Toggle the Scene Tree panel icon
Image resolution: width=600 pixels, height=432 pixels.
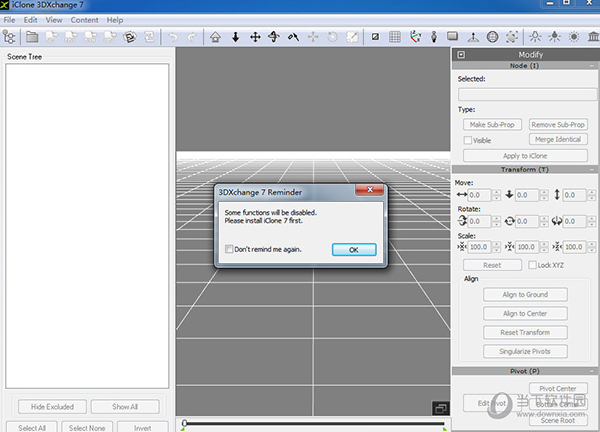9,37
